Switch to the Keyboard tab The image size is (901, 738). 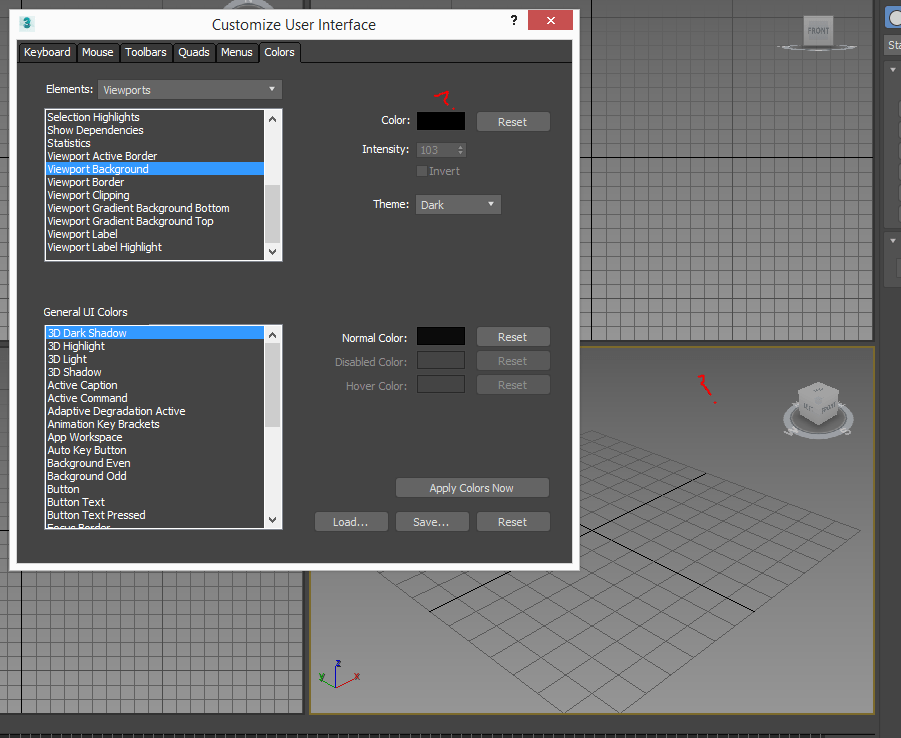[47, 52]
